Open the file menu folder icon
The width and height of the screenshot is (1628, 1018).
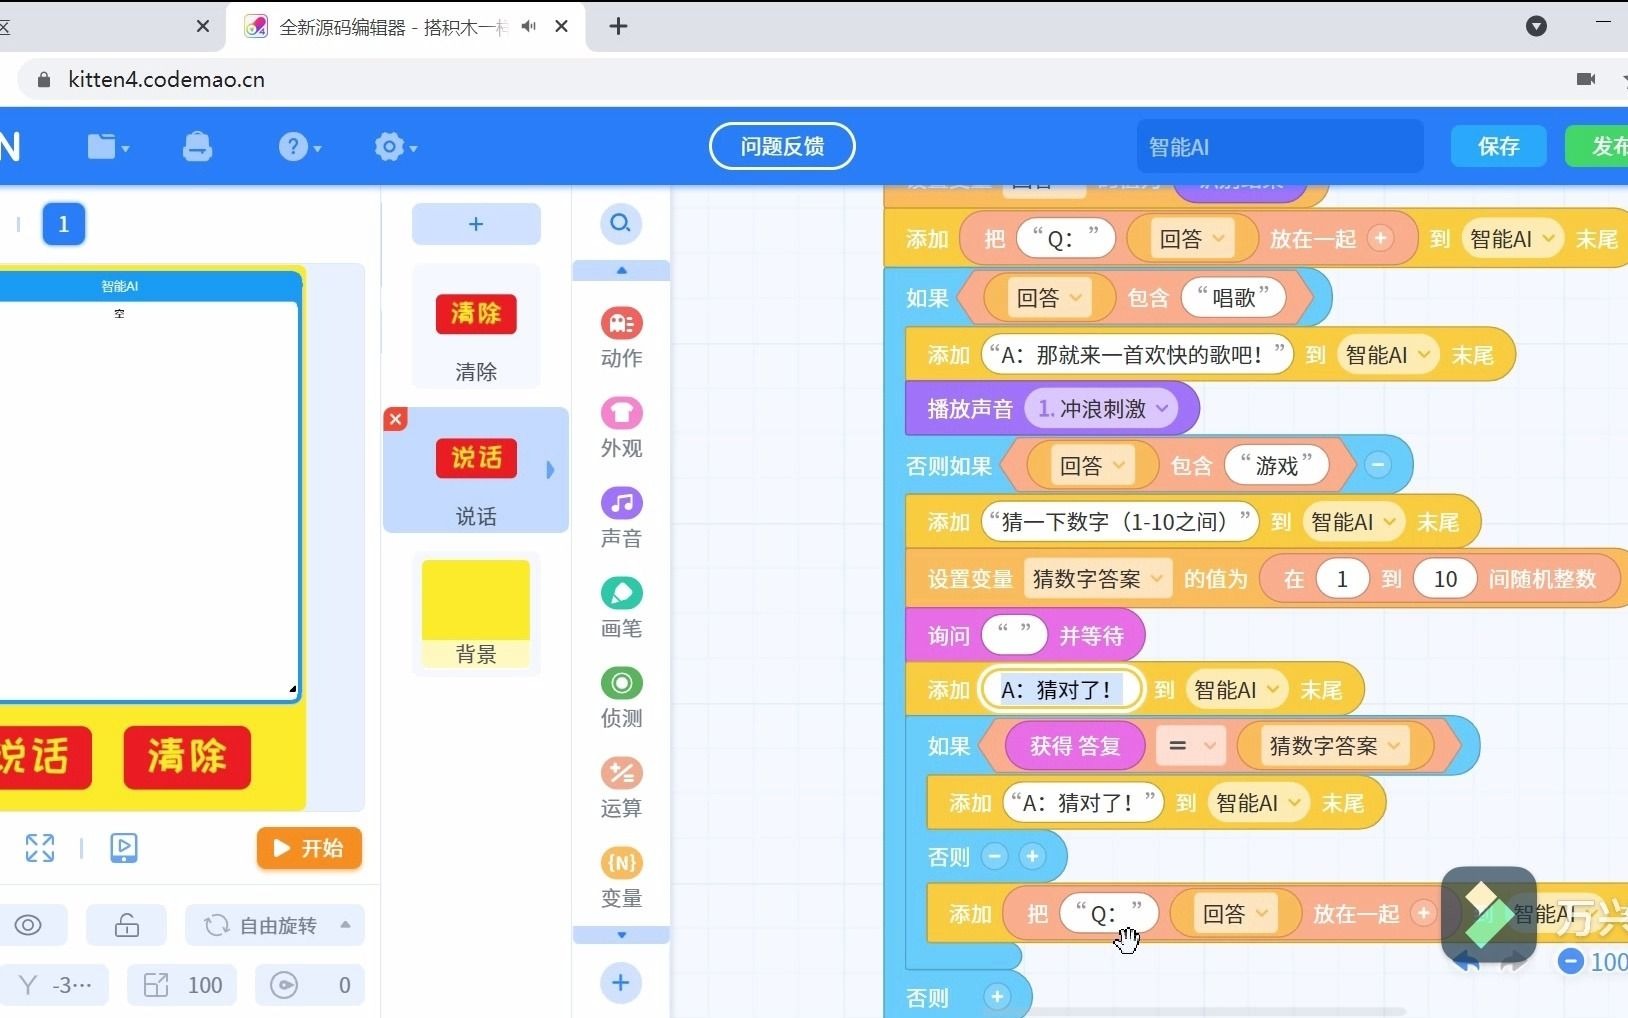tap(108, 147)
